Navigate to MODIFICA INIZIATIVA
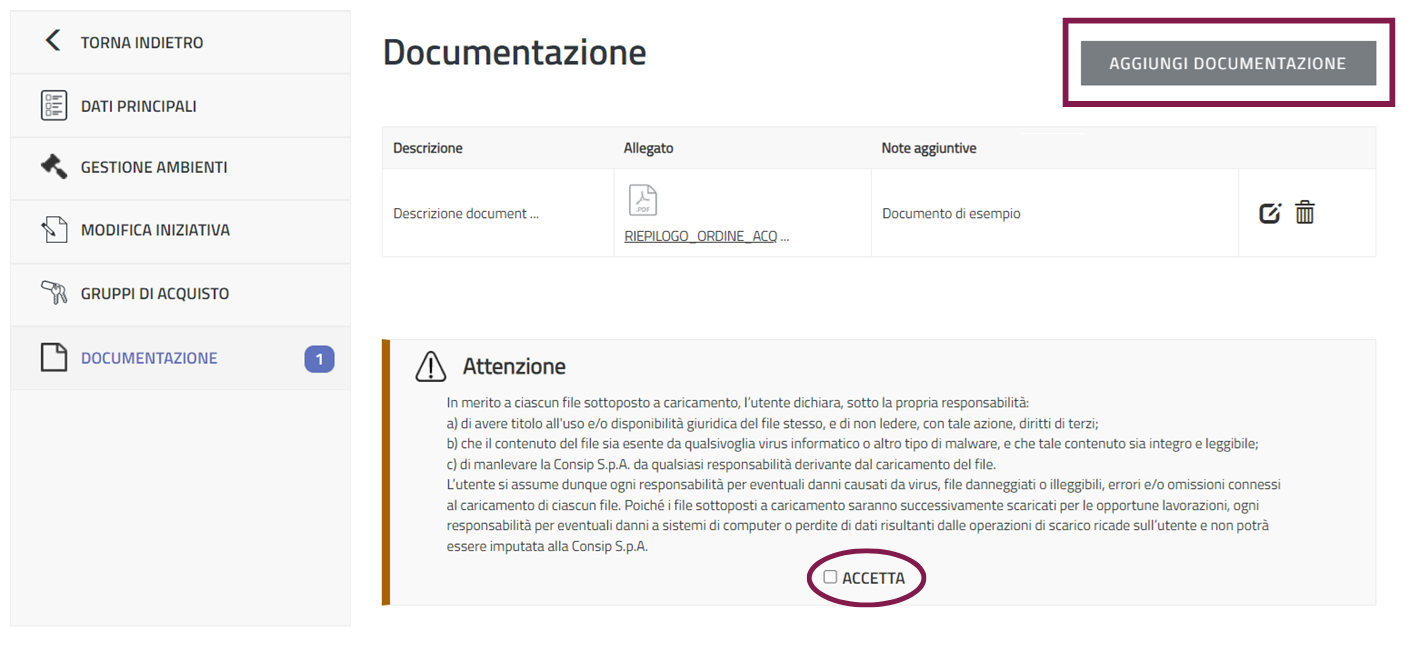Screen dimensions: 1410x651 click(x=155, y=230)
